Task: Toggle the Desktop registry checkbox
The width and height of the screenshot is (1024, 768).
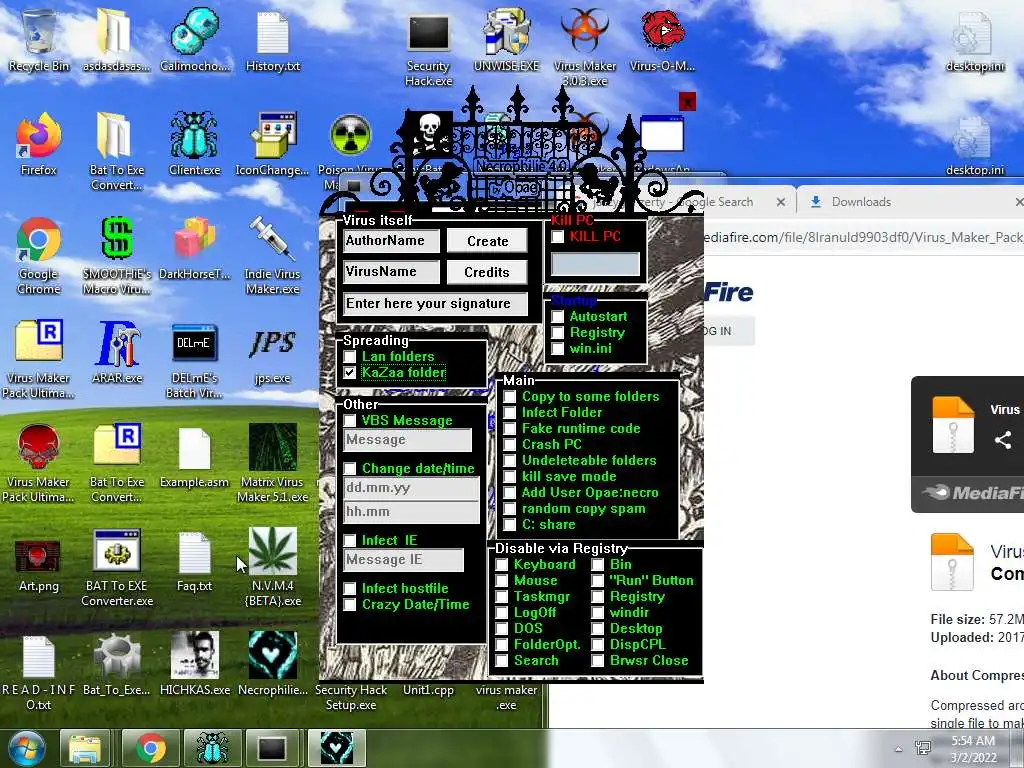Action: point(598,628)
